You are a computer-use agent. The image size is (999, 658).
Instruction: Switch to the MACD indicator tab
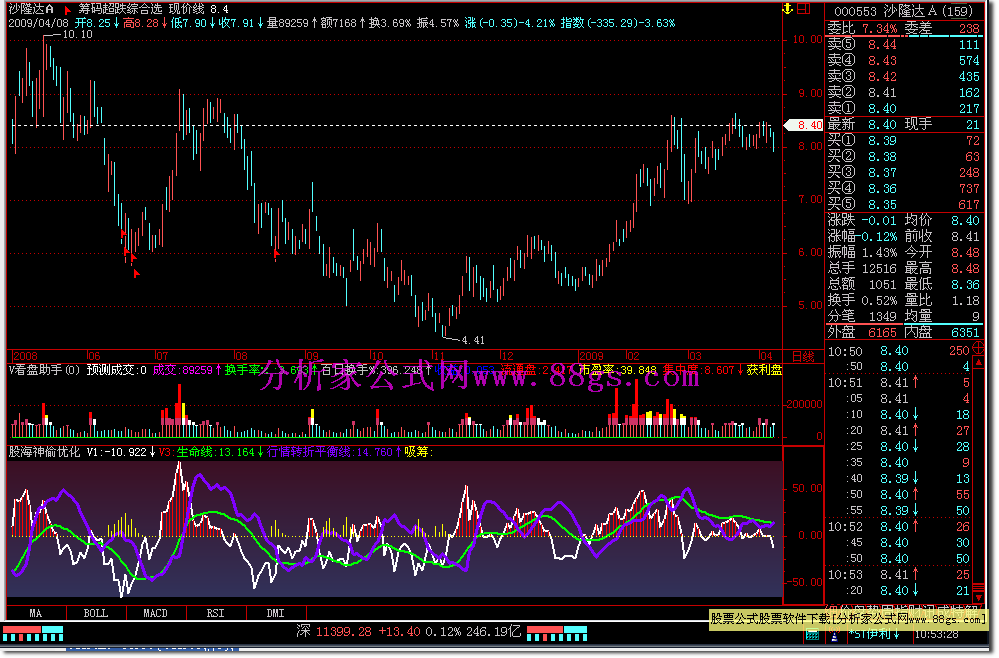155,613
